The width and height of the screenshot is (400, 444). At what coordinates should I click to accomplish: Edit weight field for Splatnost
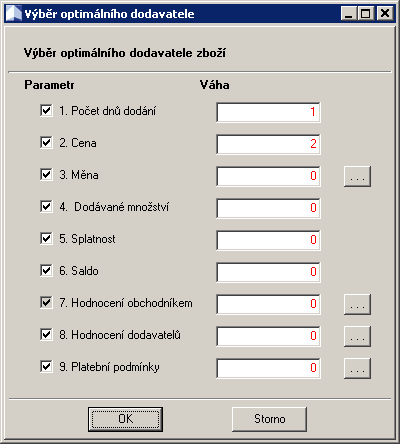pos(268,240)
